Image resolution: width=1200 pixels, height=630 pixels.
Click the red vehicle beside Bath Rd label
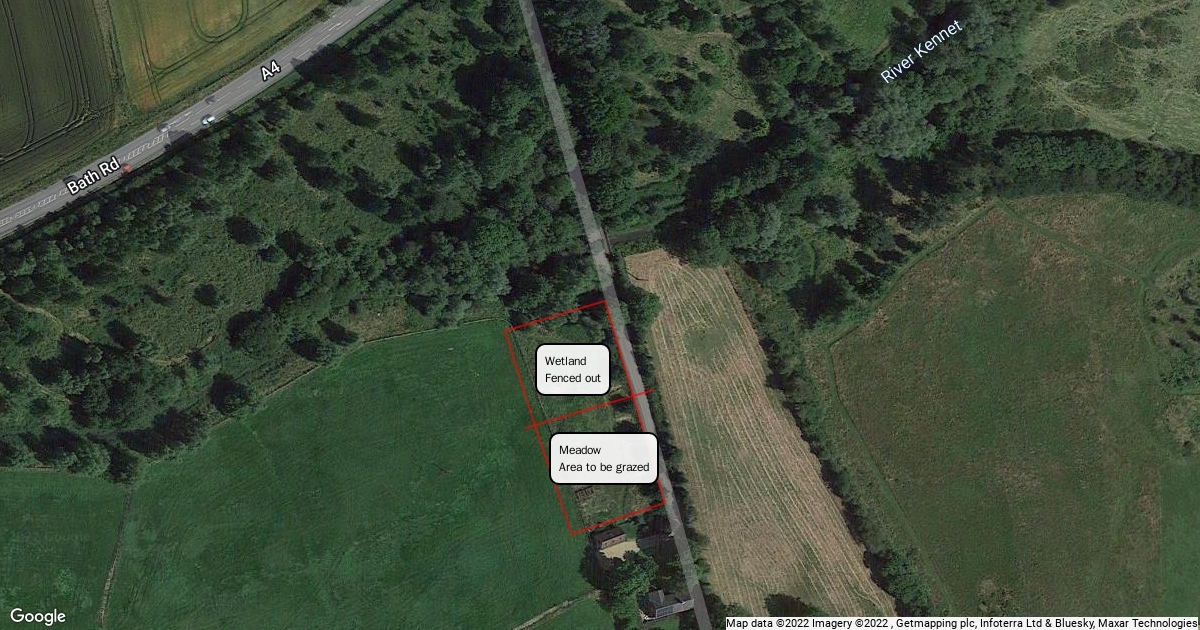pyautogui.click(x=126, y=168)
